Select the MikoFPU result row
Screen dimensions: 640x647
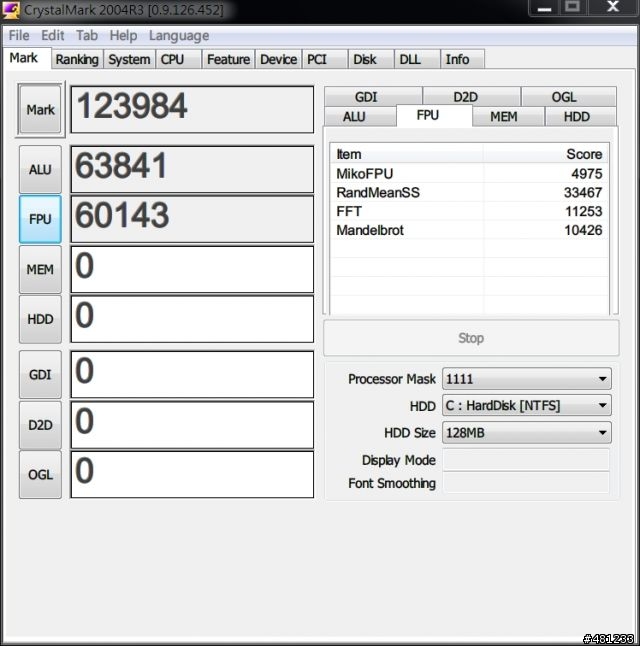coord(469,173)
